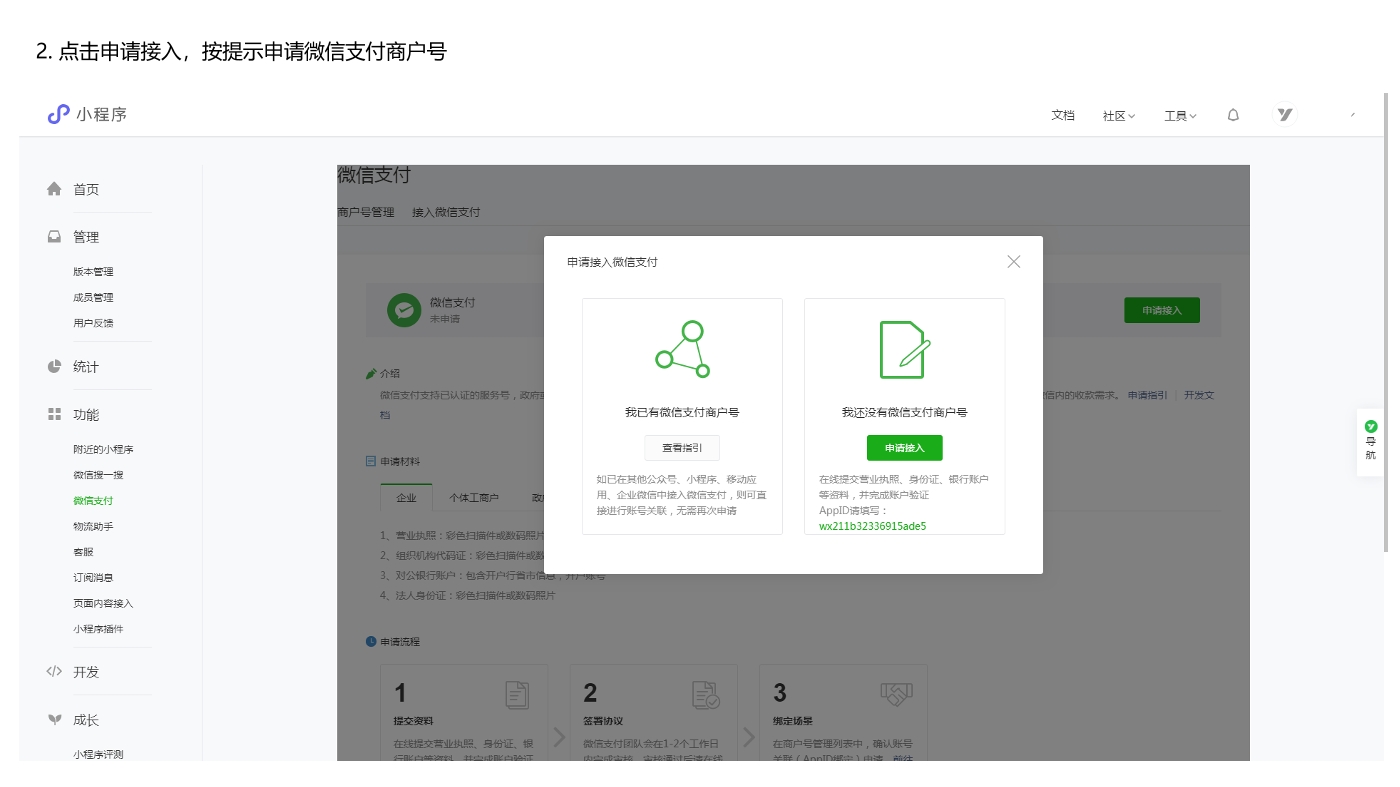This screenshot has height=787, width=1400.
Task: Click the green 微信支付 logo icon
Action: point(404,310)
